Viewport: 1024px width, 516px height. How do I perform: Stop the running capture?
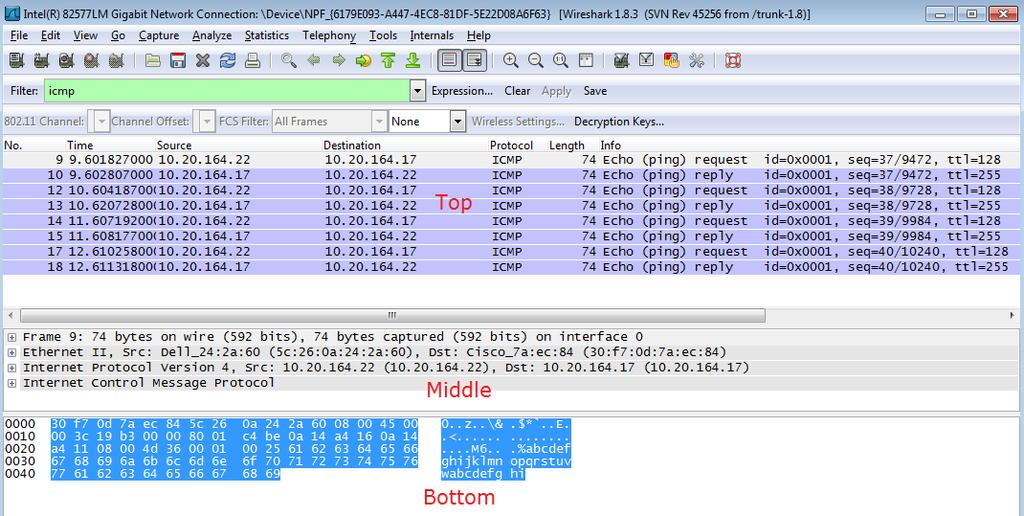[91, 61]
